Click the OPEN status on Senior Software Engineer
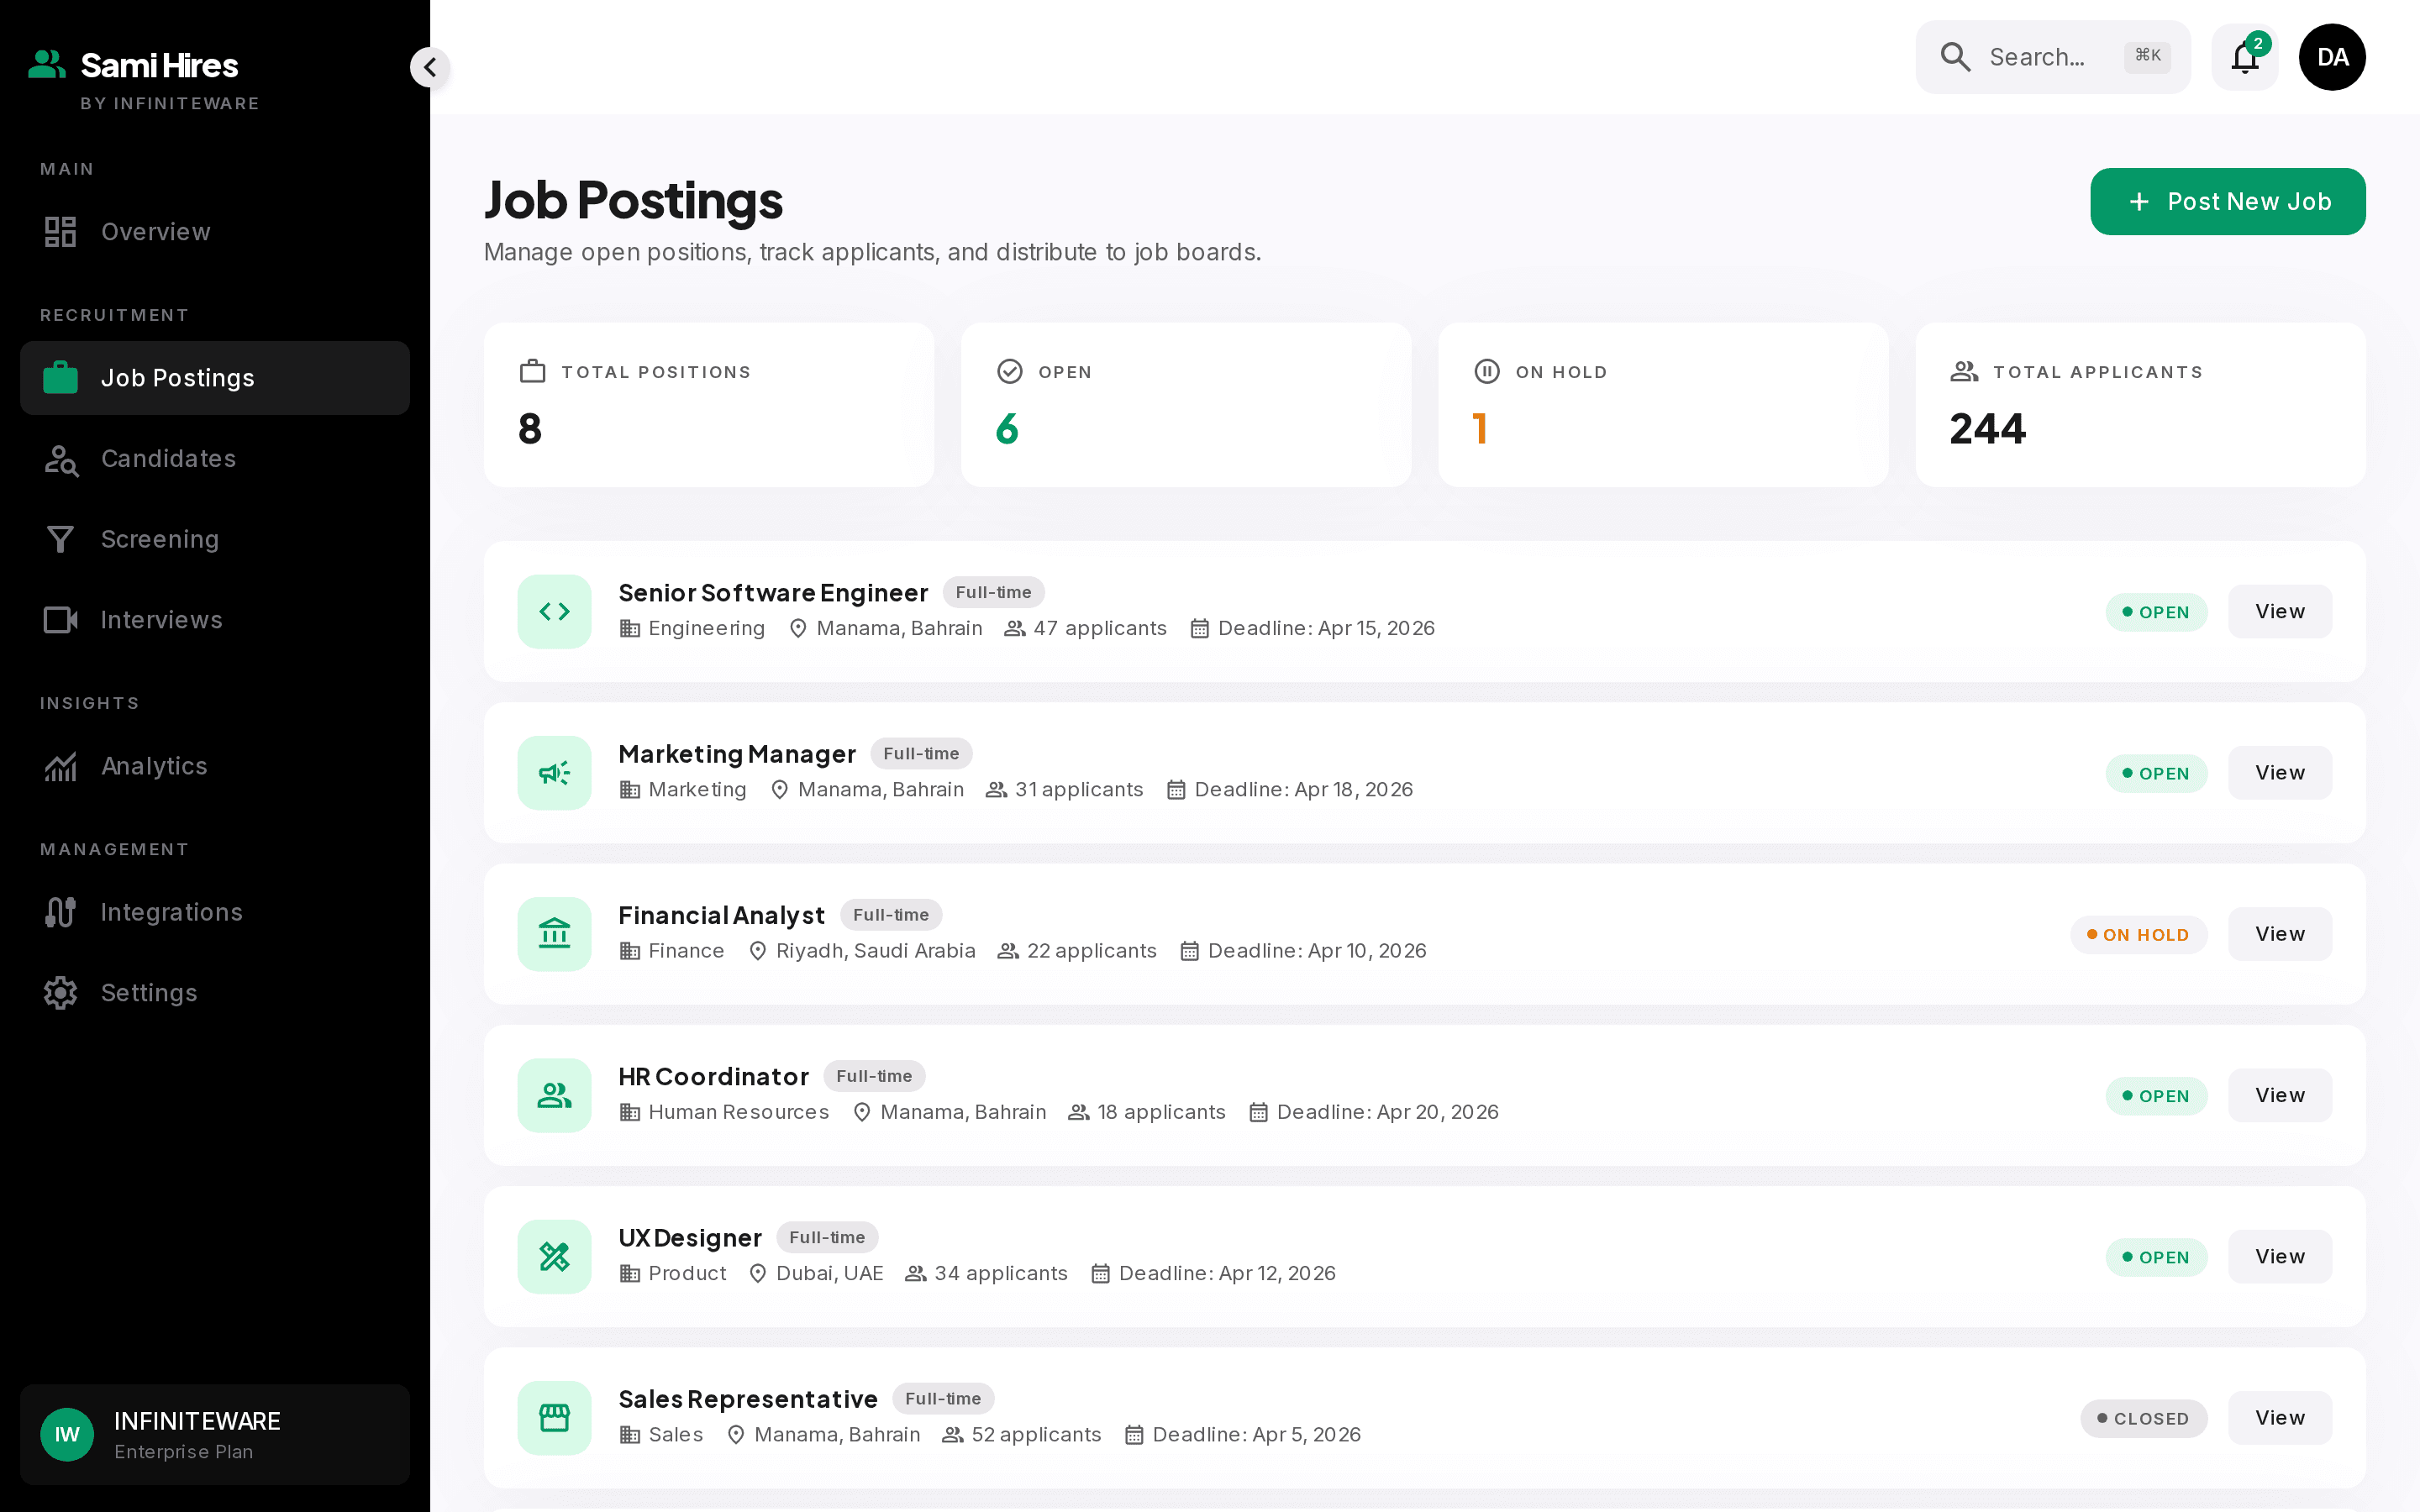2420x1512 pixels. coord(2155,612)
